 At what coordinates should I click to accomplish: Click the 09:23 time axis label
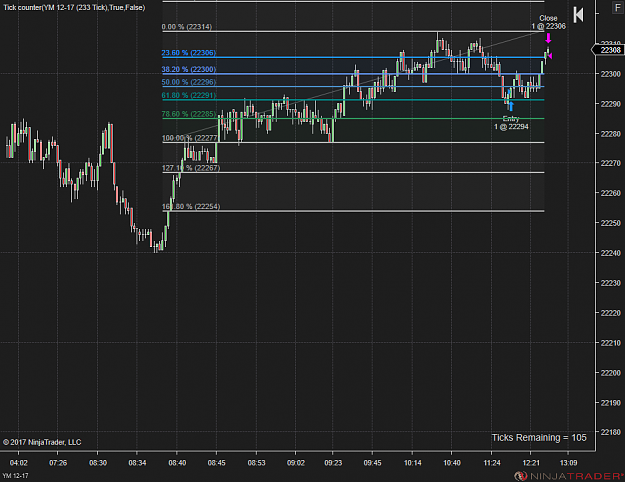point(333,463)
